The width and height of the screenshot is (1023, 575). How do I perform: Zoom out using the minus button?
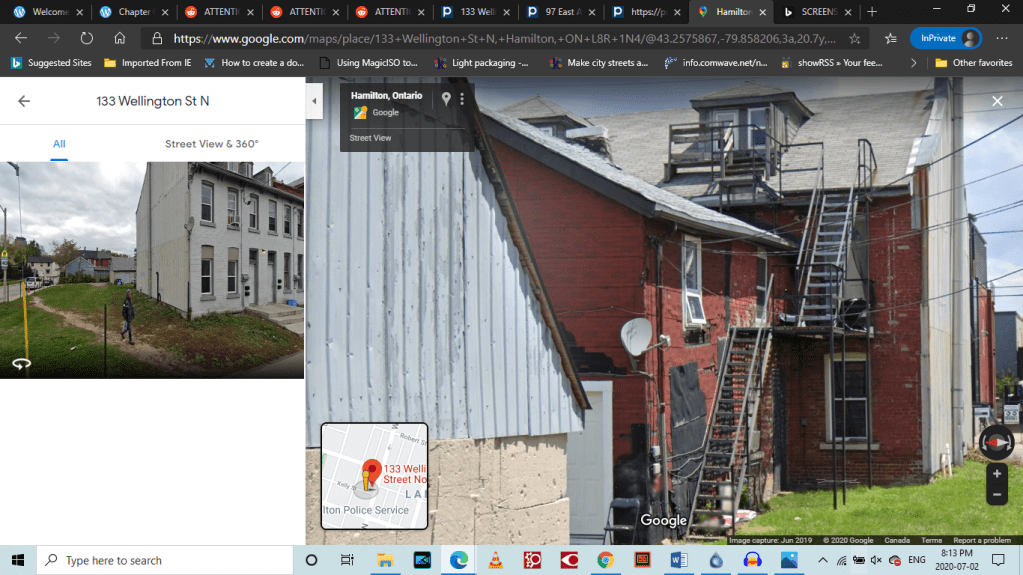pyautogui.click(x=996, y=495)
